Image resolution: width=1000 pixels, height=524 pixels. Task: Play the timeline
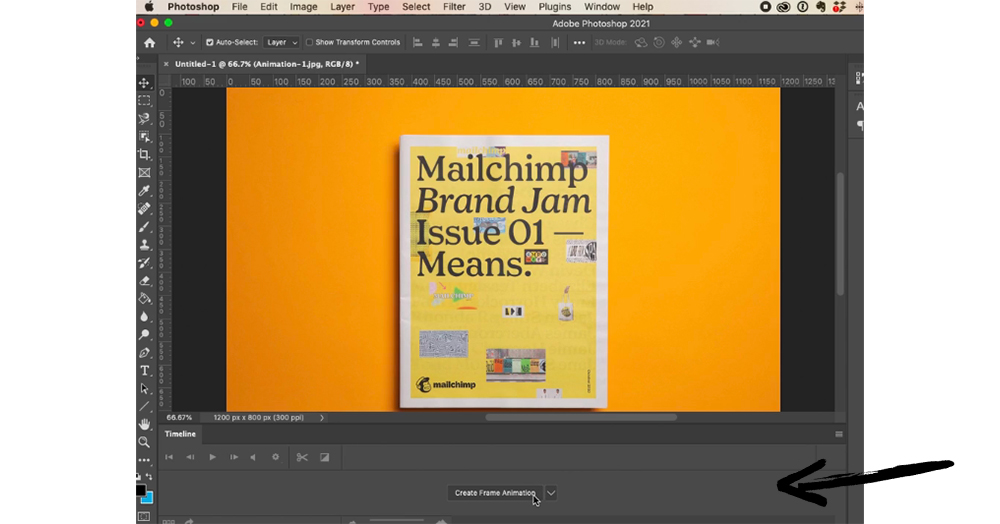click(212, 457)
